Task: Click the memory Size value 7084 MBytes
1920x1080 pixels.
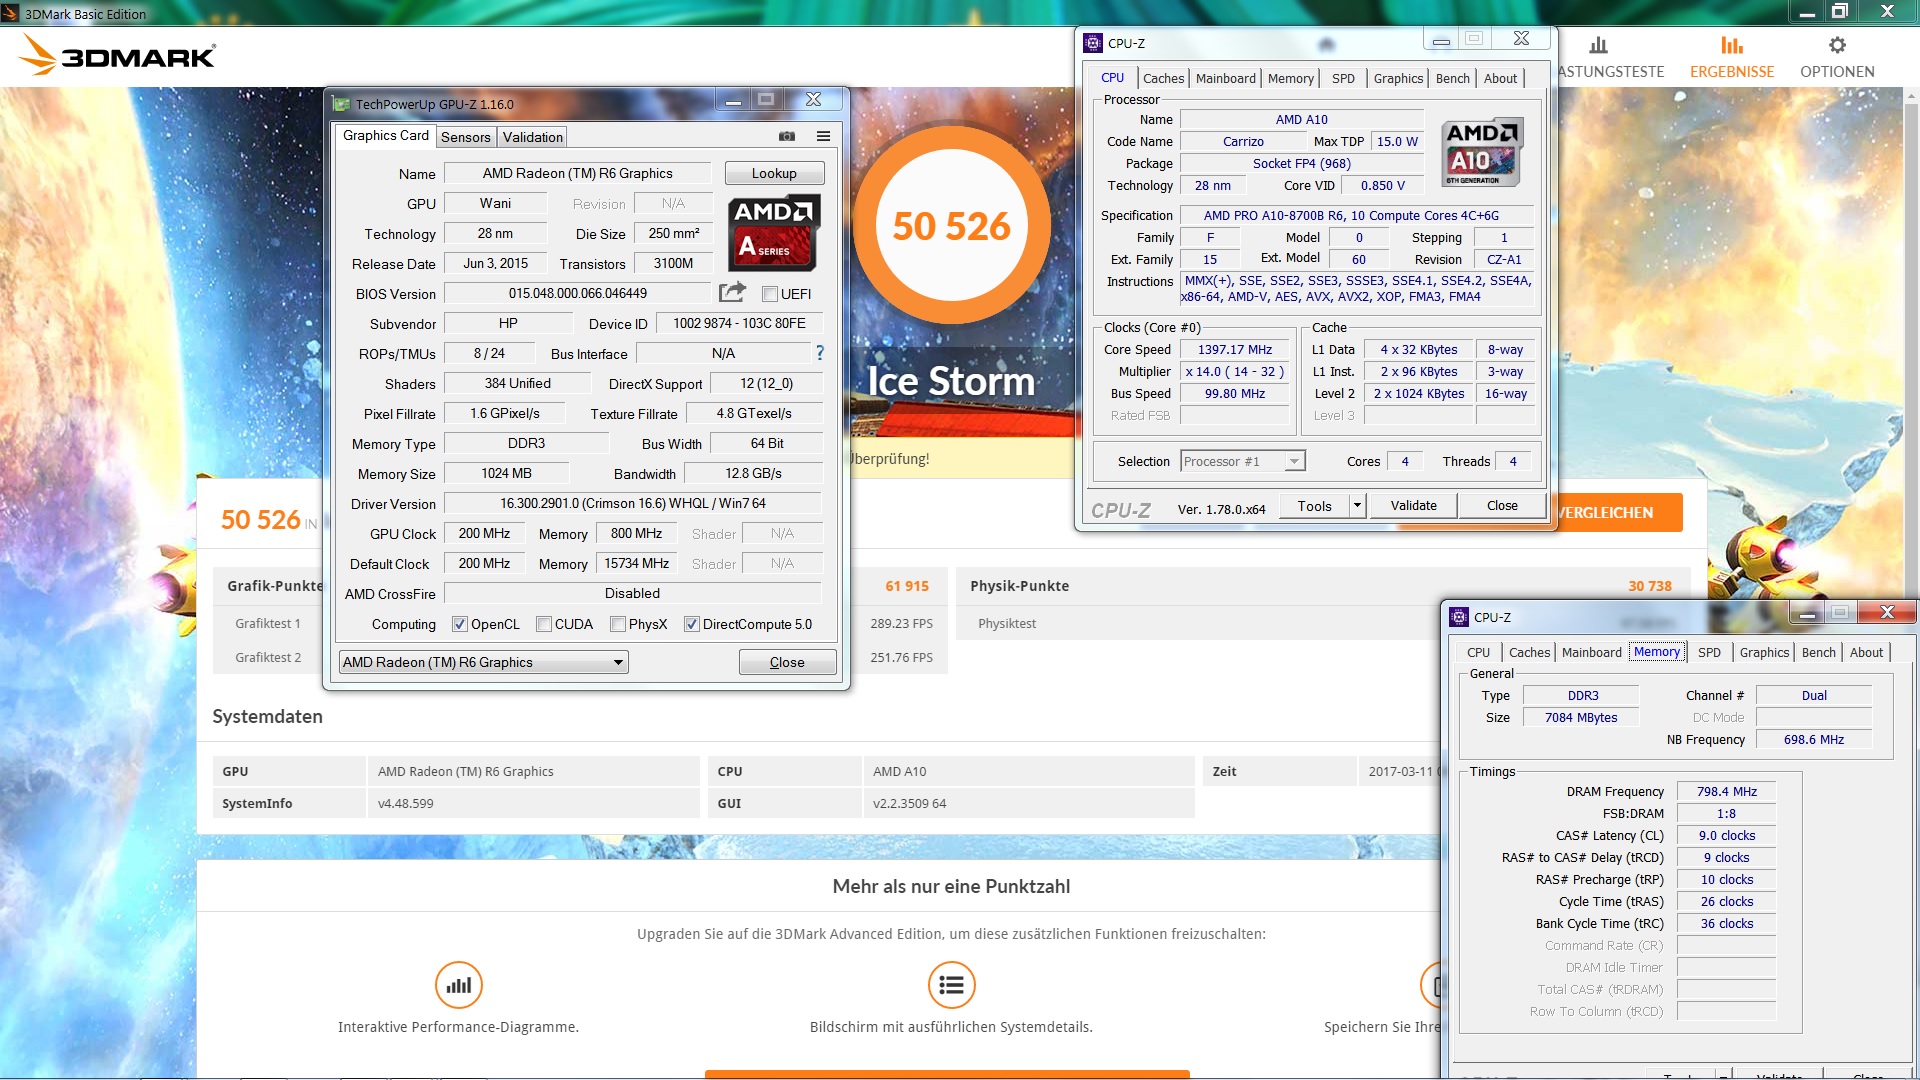Action: click(x=1580, y=717)
